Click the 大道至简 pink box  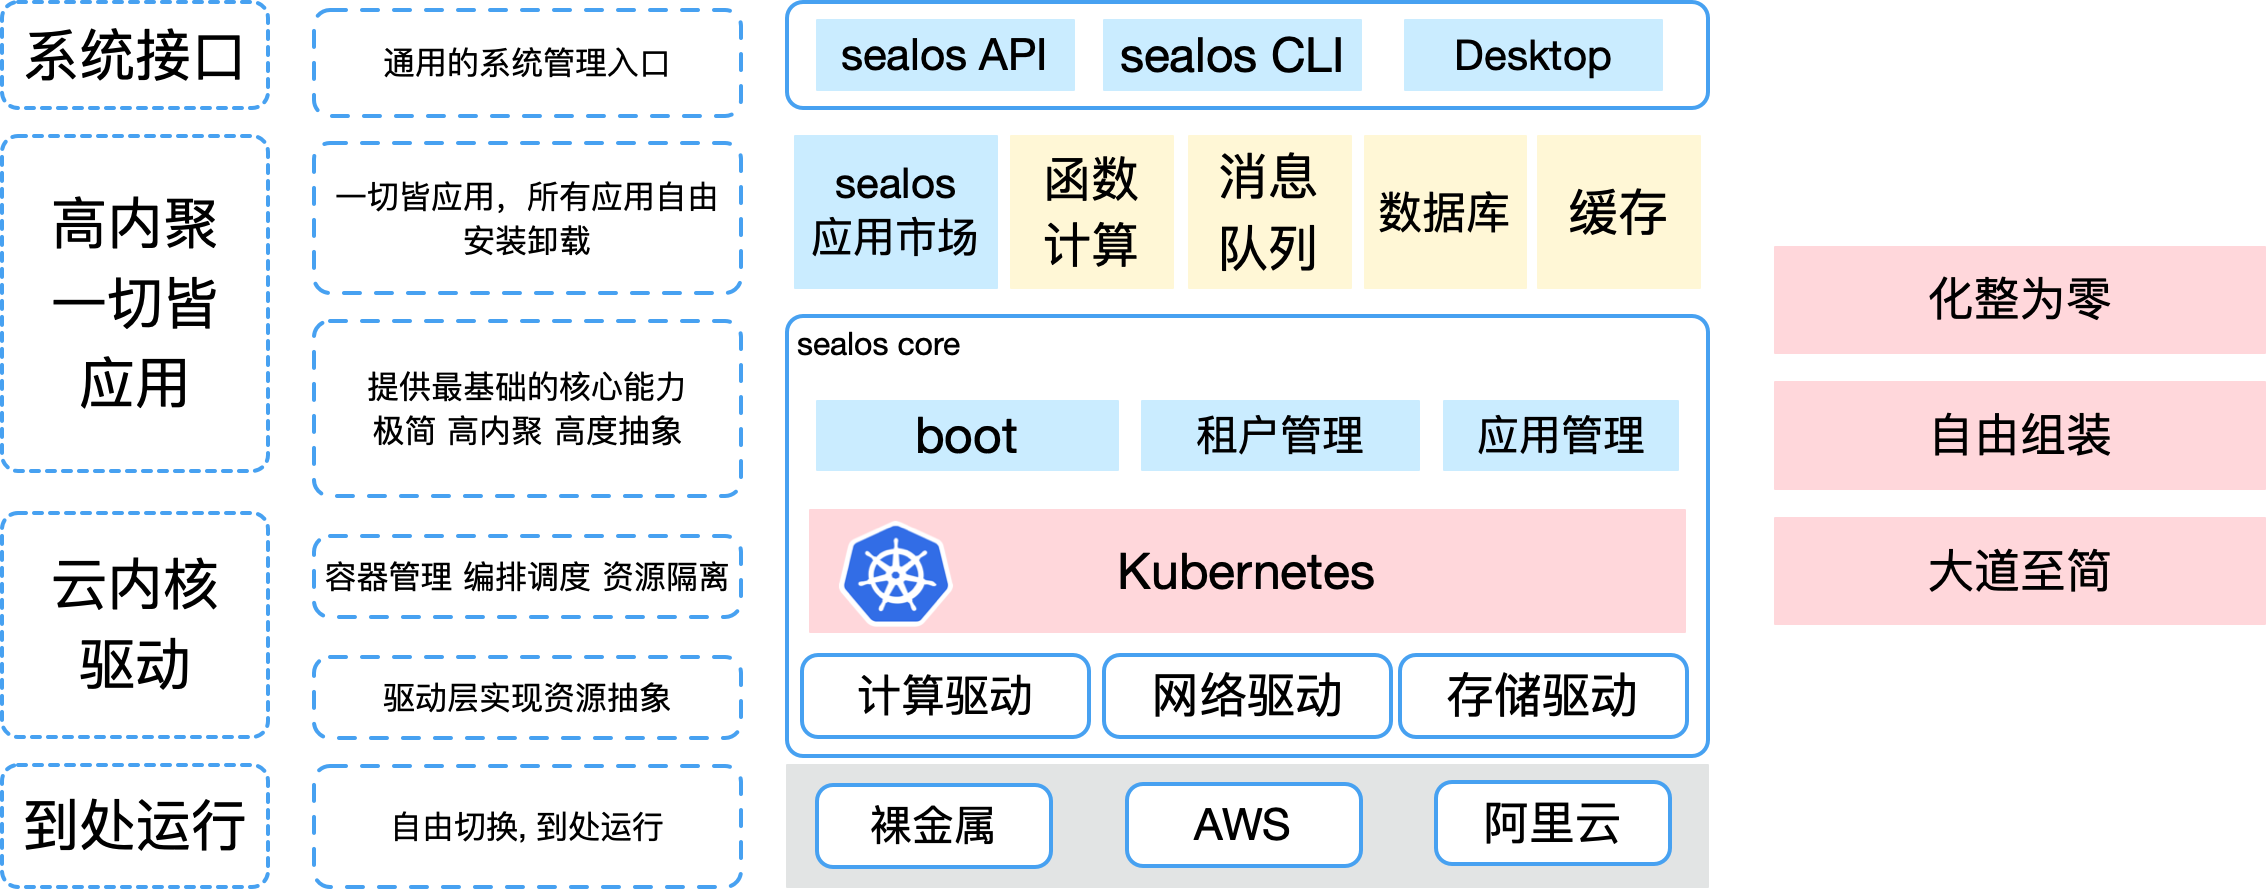(x=2020, y=571)
